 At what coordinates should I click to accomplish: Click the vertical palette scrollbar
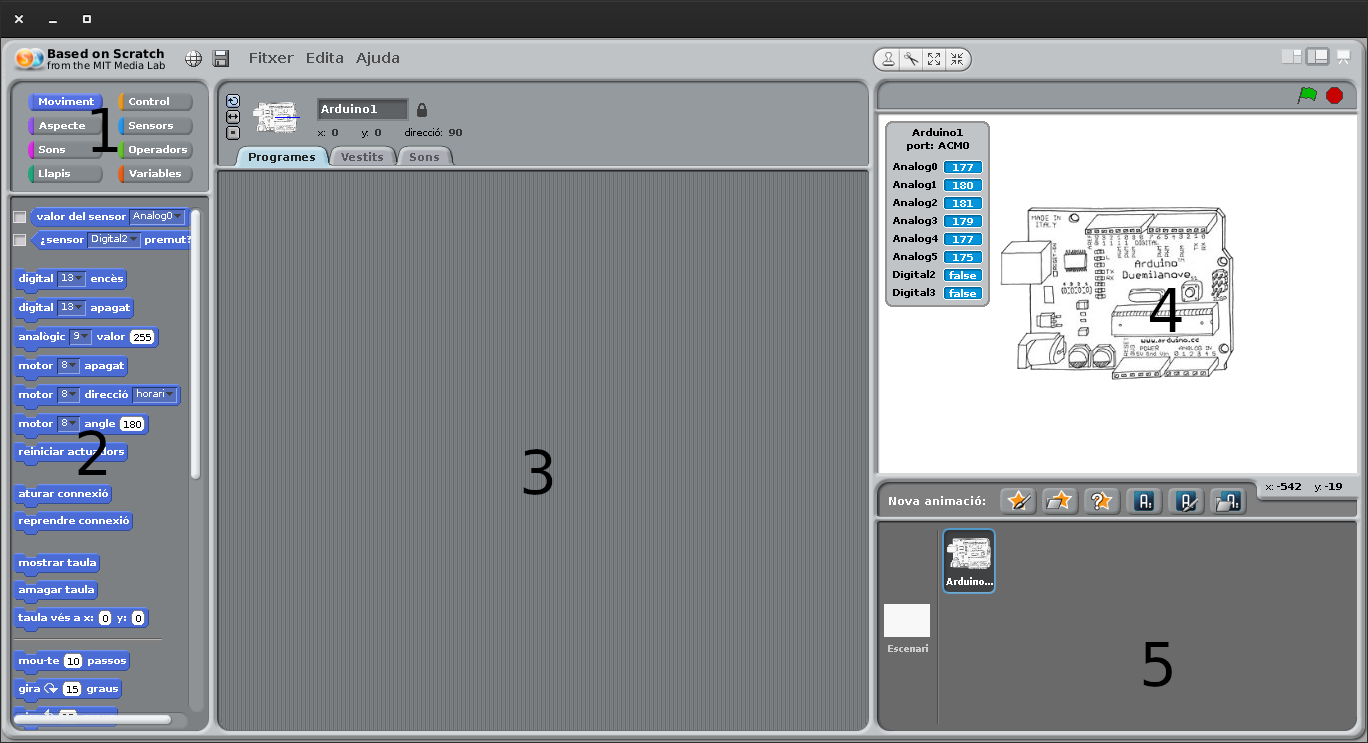click(196, 343)
